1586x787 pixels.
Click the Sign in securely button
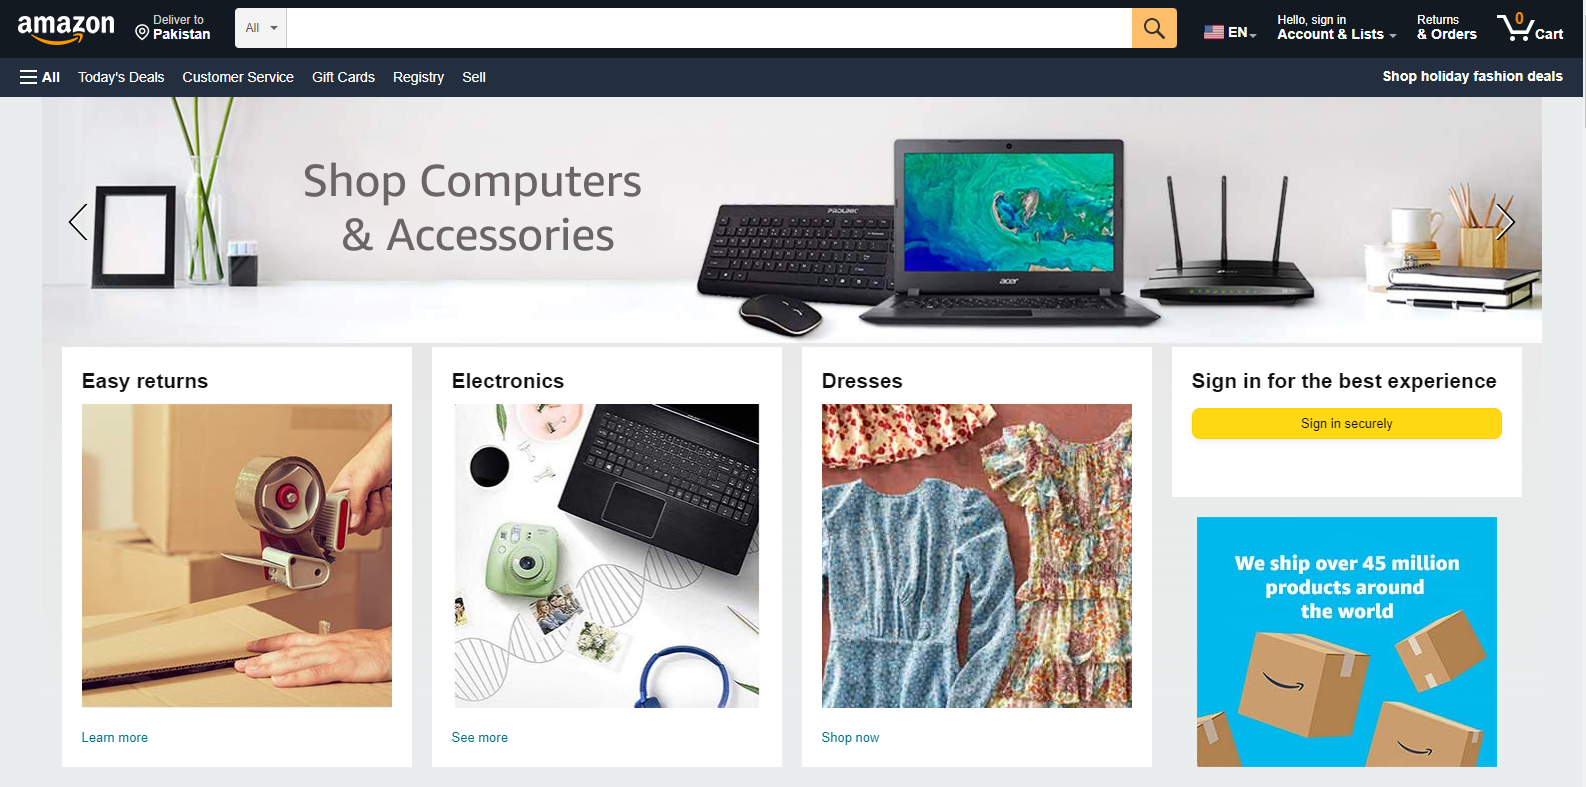(x=1346, y=423)
